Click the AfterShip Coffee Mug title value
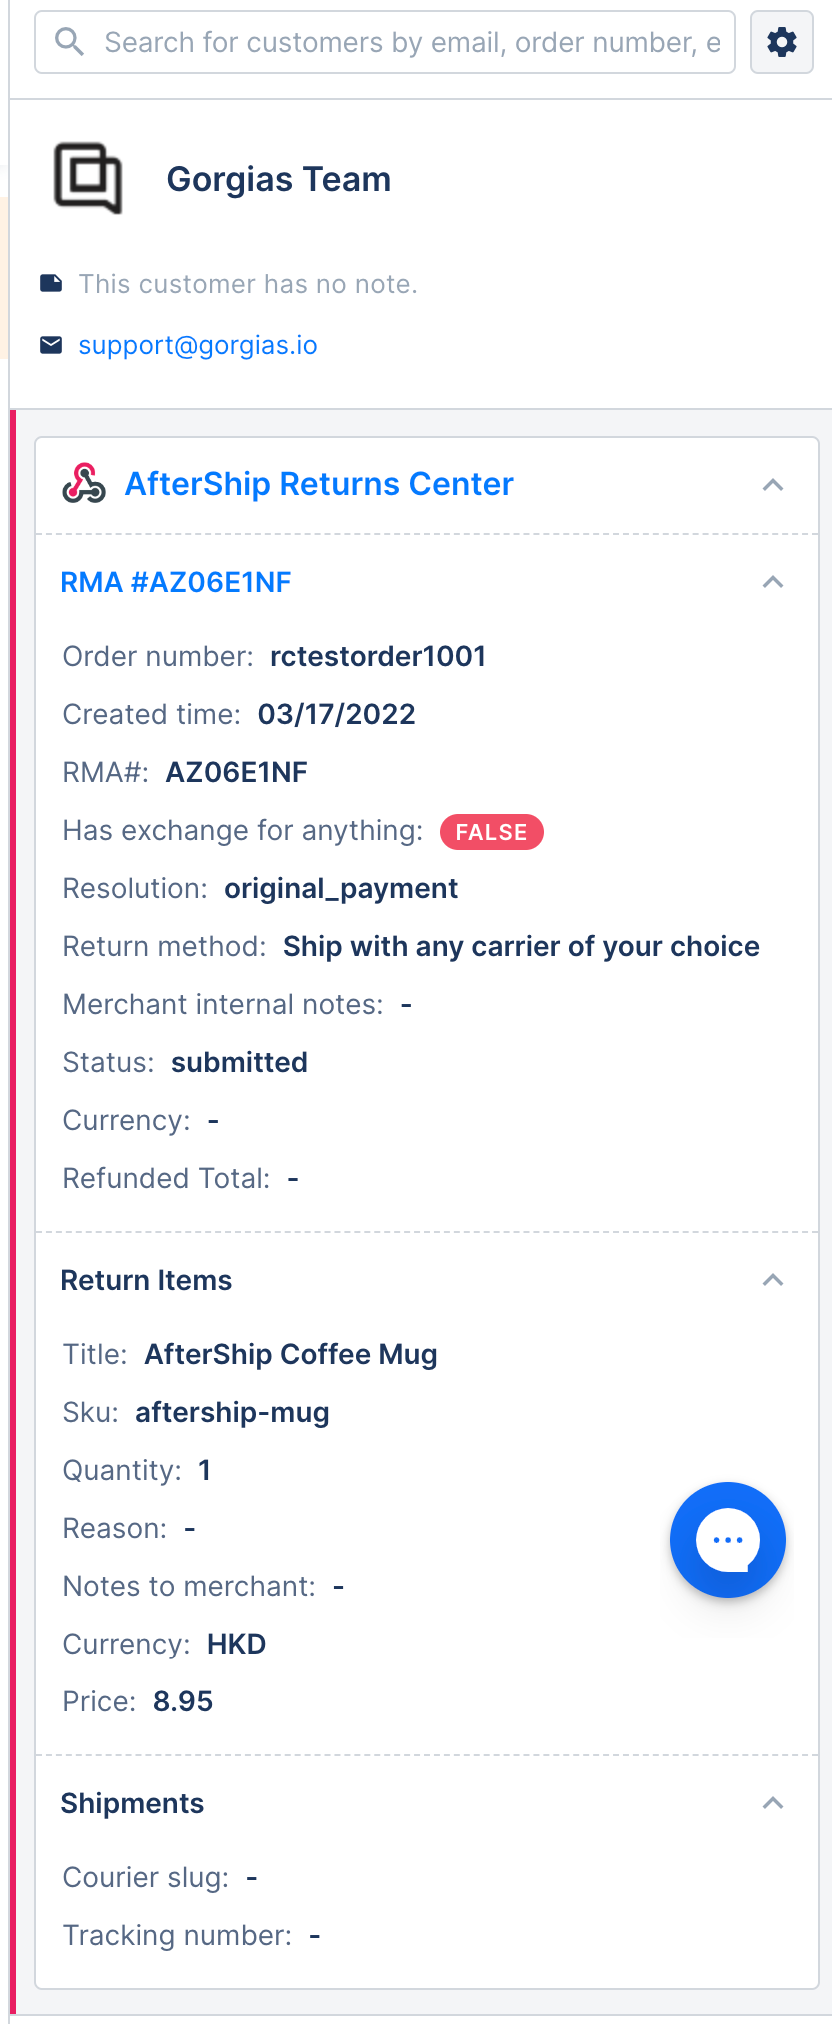Screen dimensions: 832x2024 (x=291, y=1354)
